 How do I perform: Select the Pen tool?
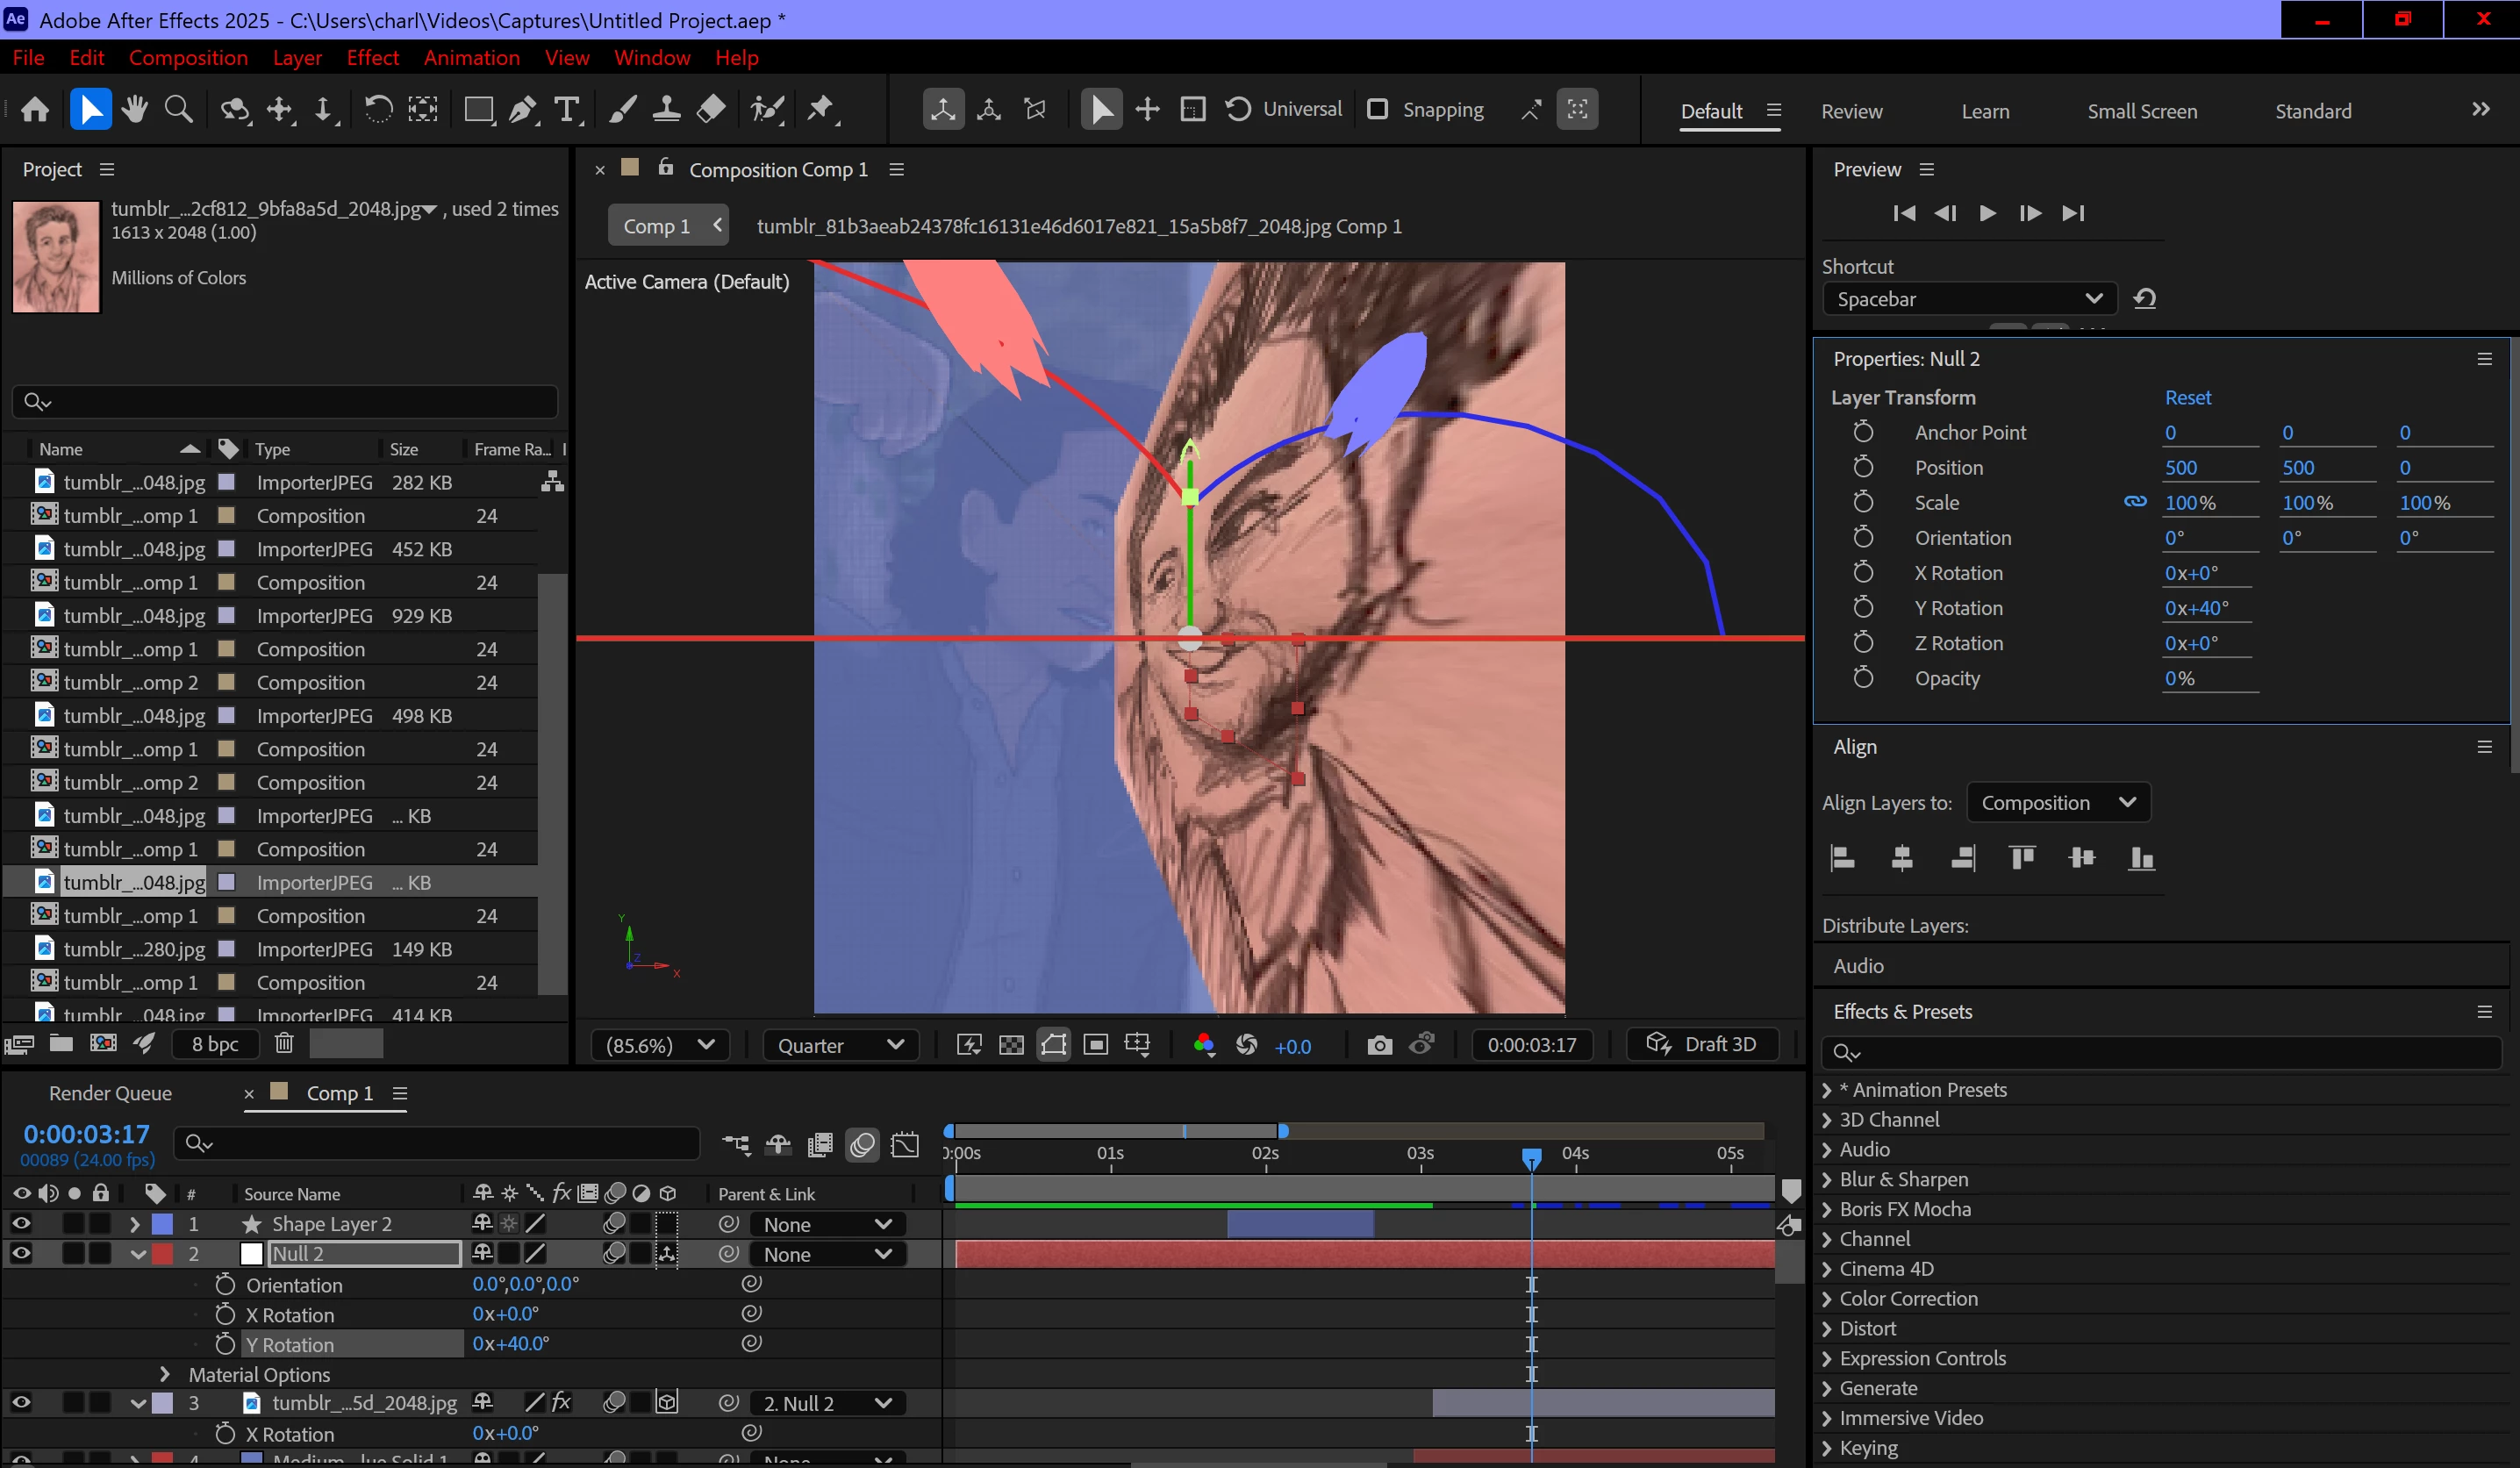pos(522,110)
